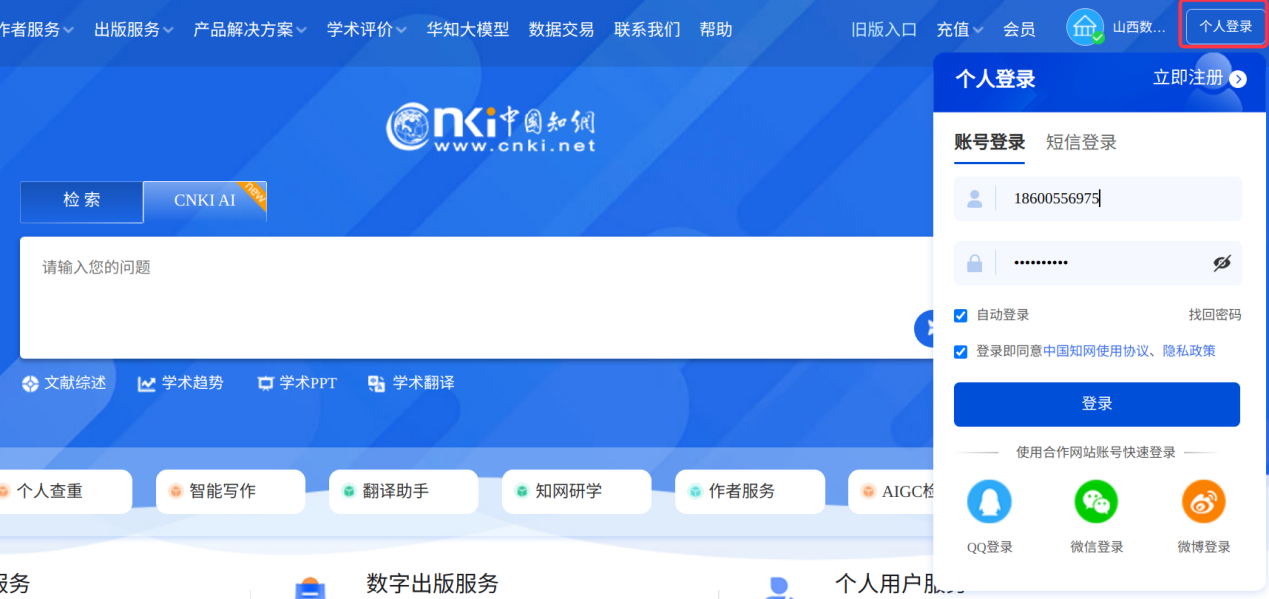Open 学术PPT AI tool
Screen dimensions: 1269x599
[x=297, y=383]
